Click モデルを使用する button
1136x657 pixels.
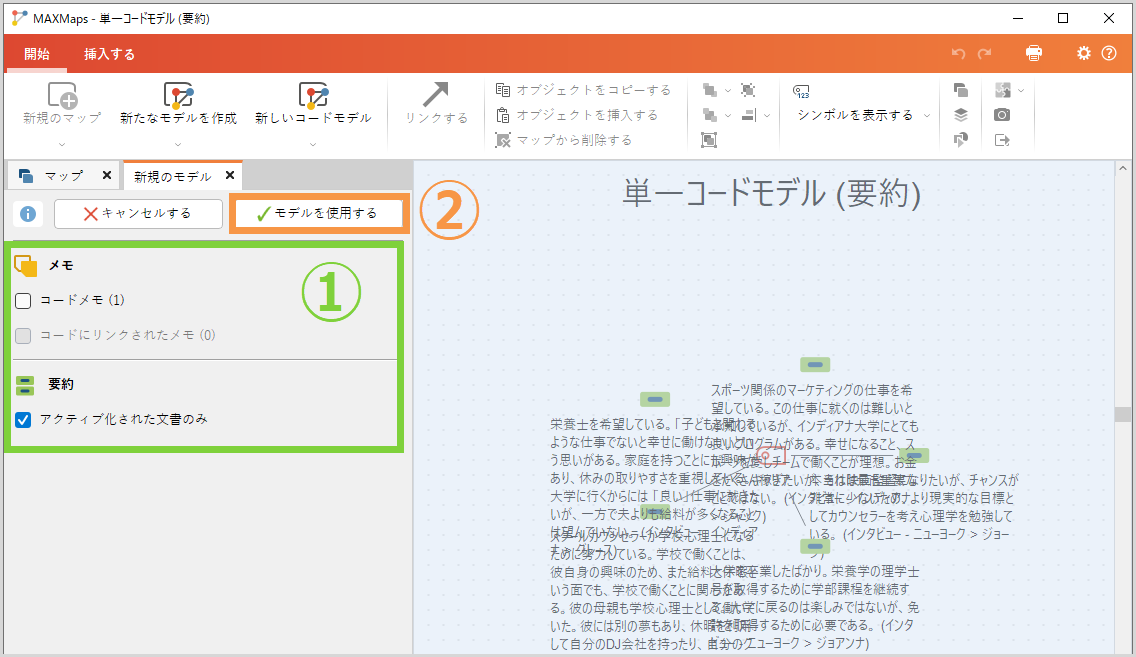319,213
